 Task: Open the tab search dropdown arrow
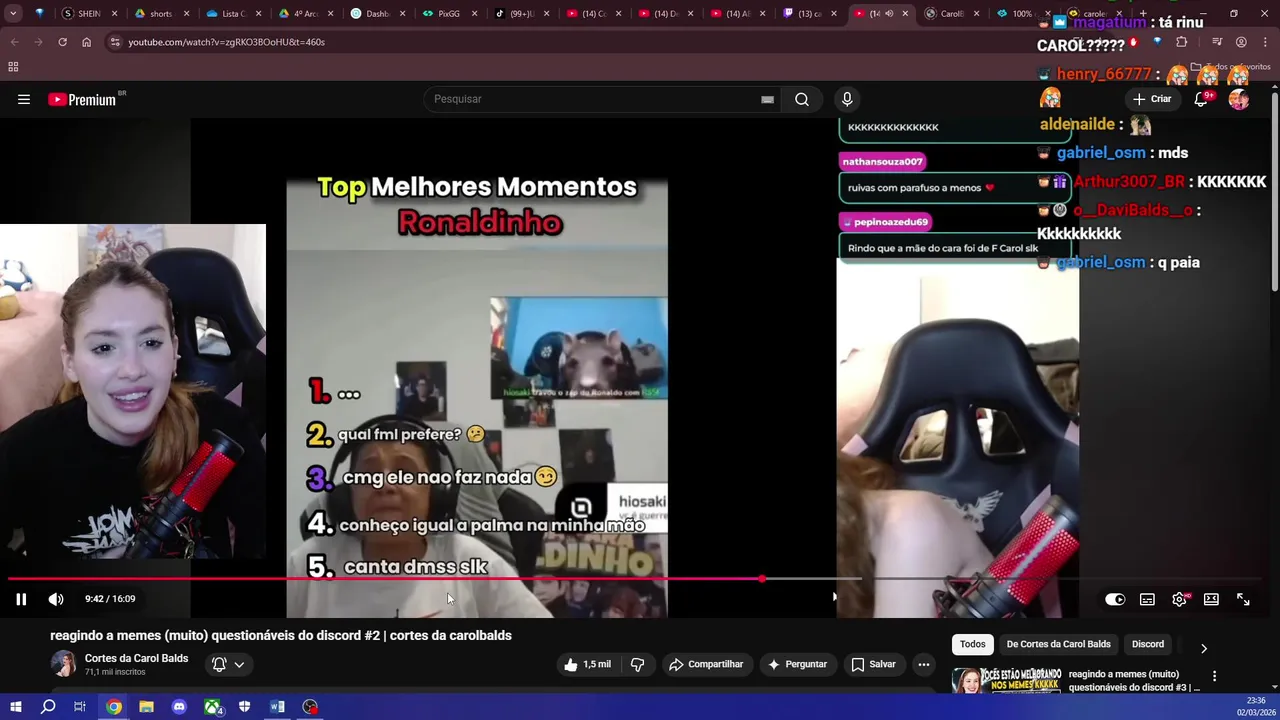click(13, 14)
